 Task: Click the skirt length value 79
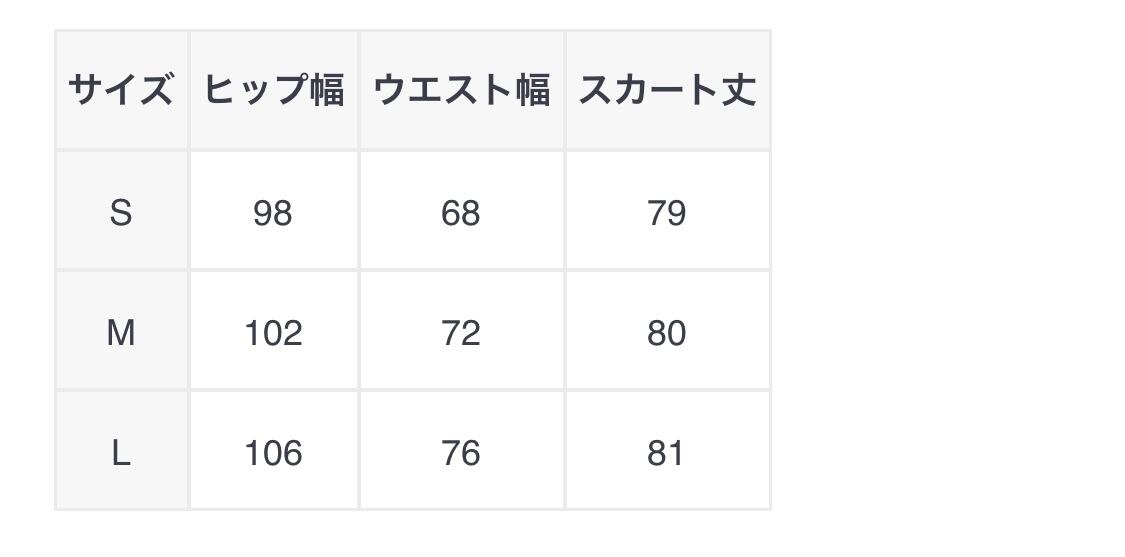click(x=667, y=212)
